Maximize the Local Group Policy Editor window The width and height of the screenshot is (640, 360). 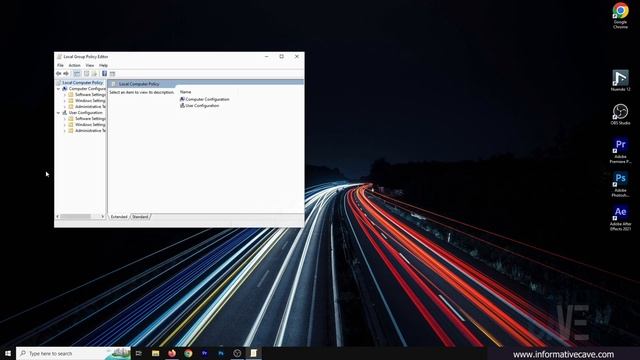(282, 56)
